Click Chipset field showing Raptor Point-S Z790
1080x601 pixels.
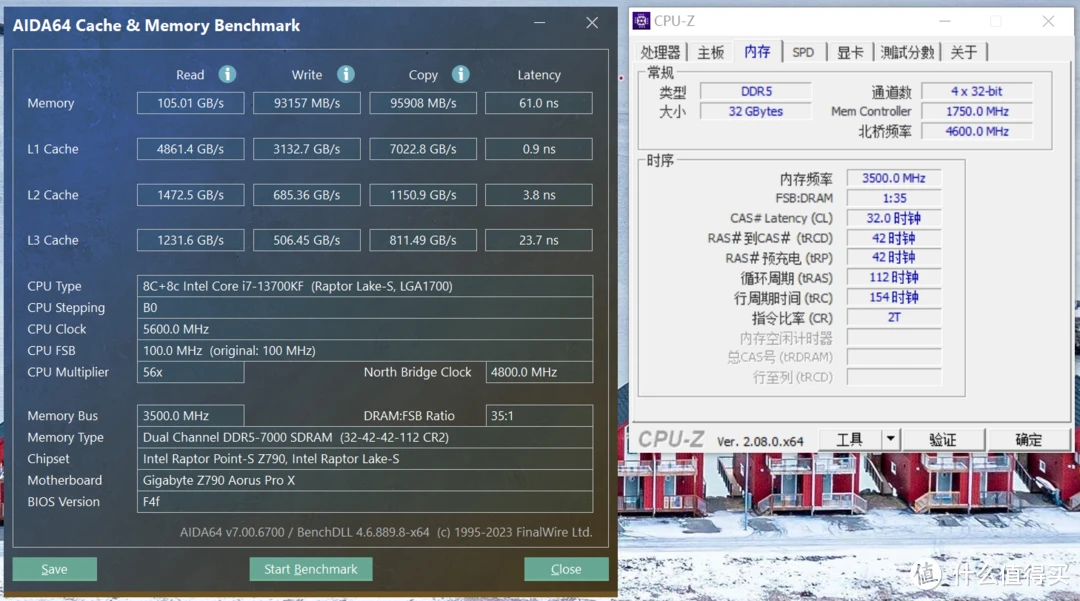click(364, 458)
